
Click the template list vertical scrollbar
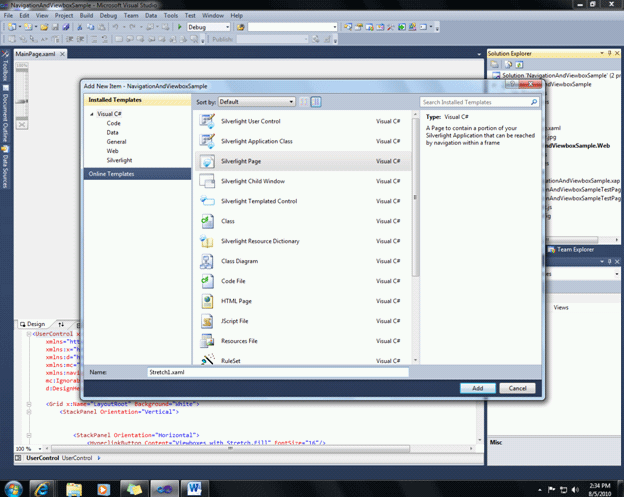(415, 199)
